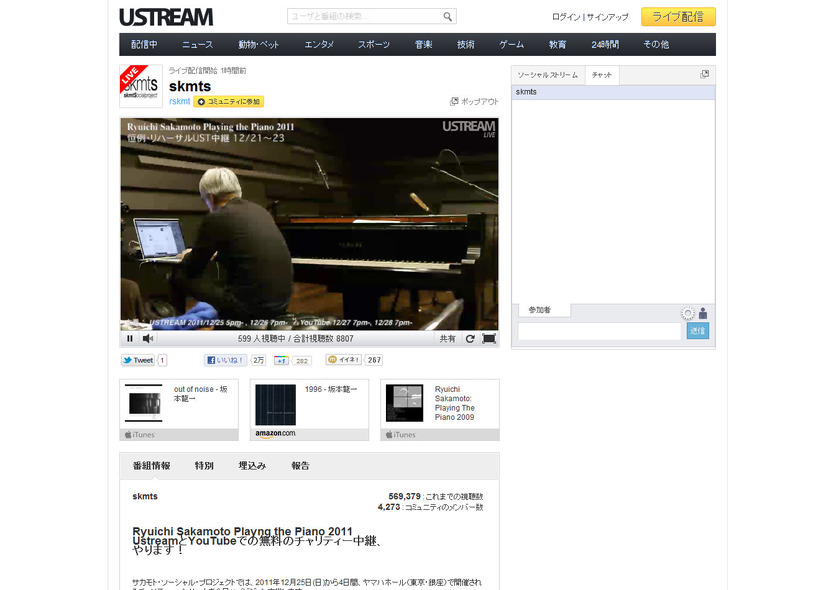This screenshot has height=590, width=826.
Task: Click the Facebook いいね! like button
Action: coord(225,360)
